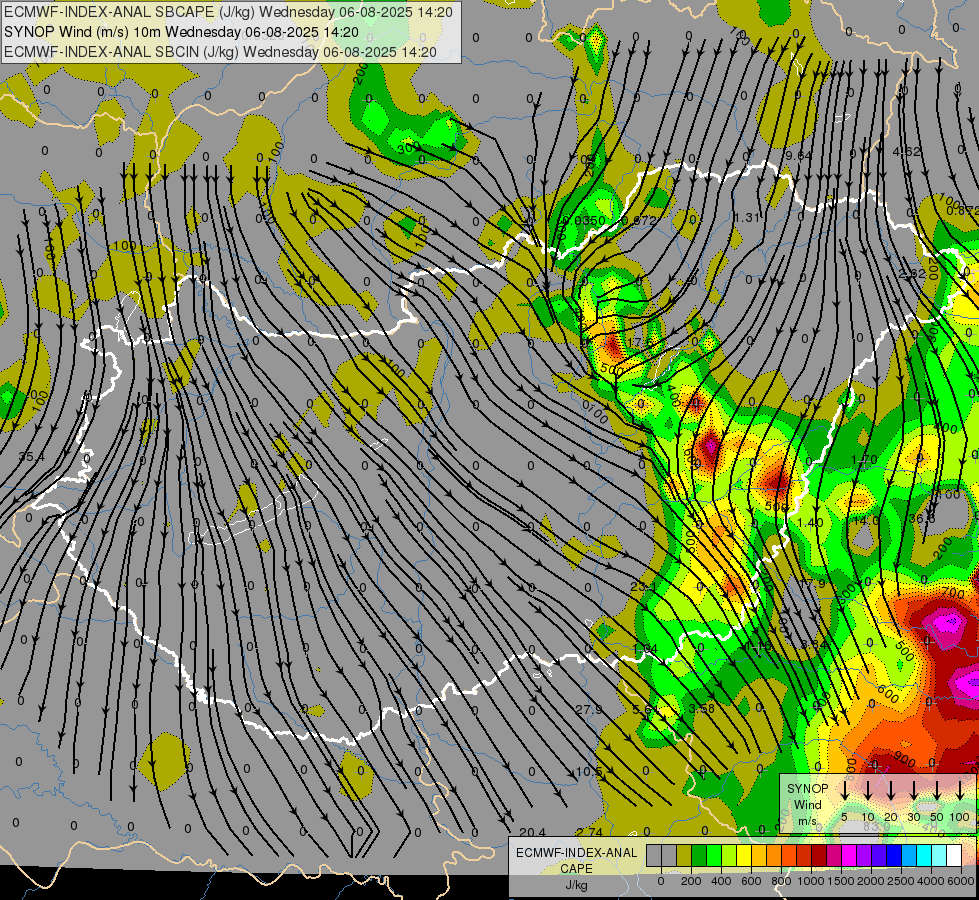Viewport: 979px width, 900px height.
Task: Click the ECMWF-INDEX-ANAL legend label
Action: click(x=576, y=853)
